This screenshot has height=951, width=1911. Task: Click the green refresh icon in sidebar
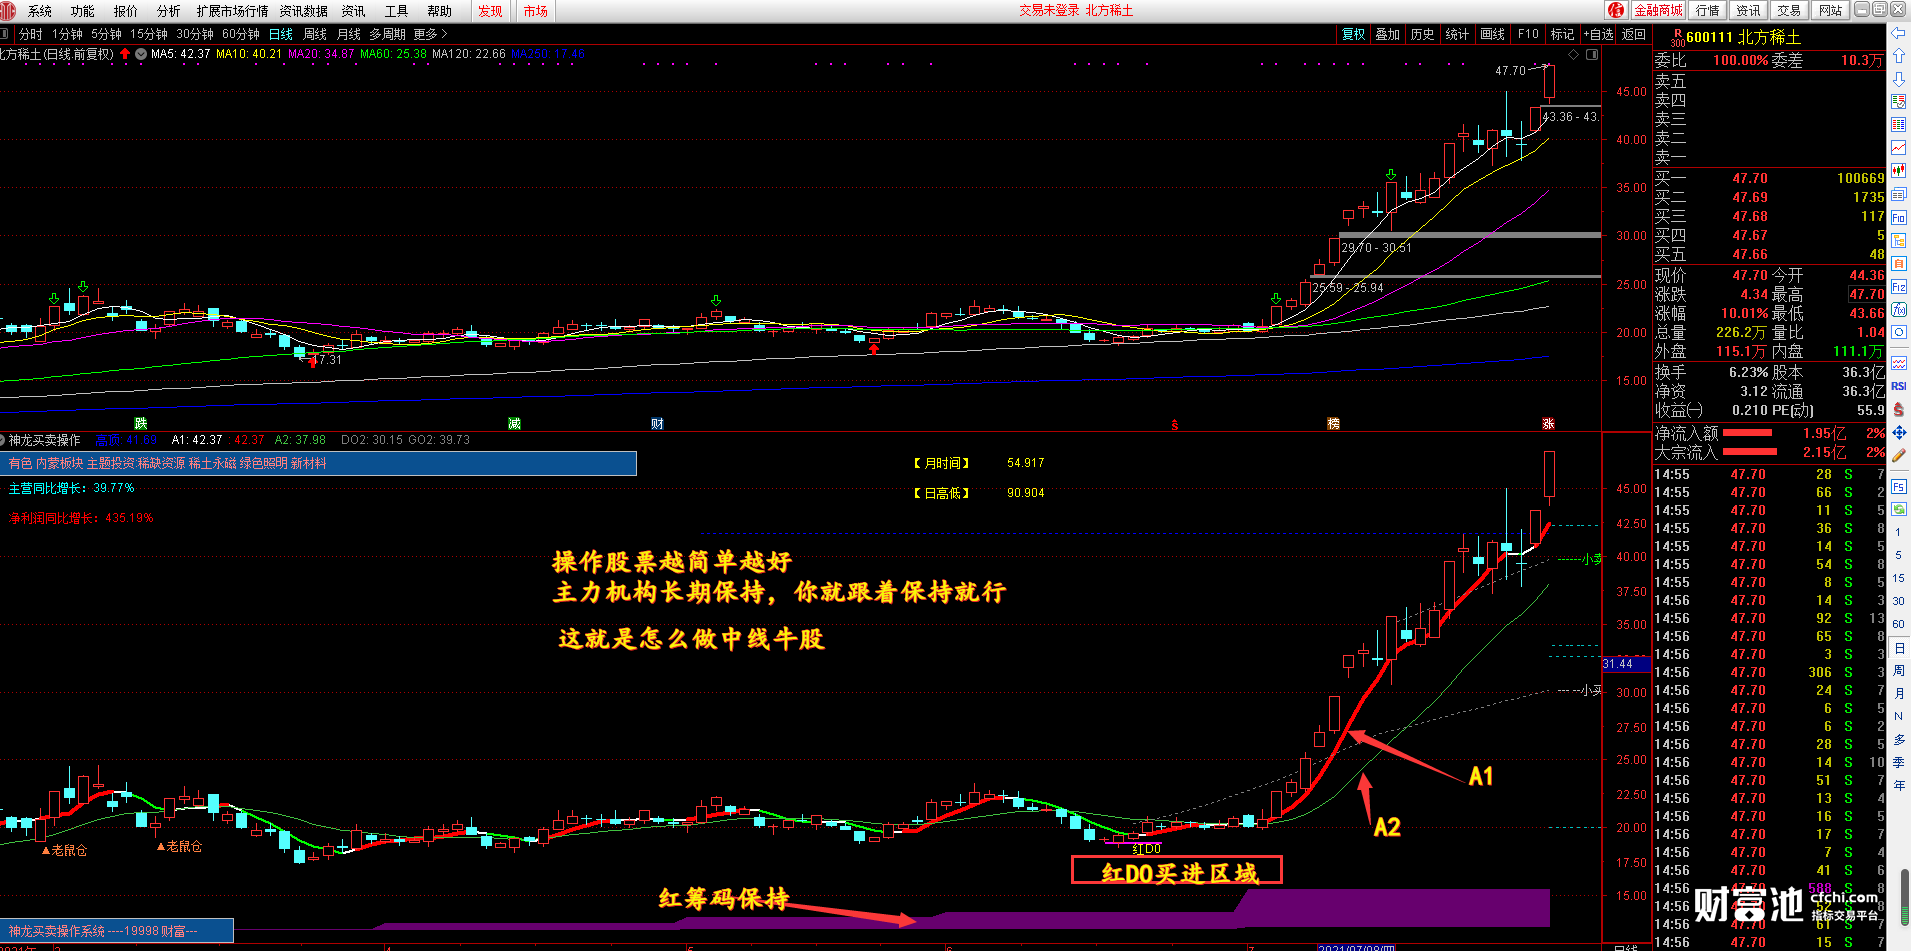pyautogui.click(x=1899, y=509)
